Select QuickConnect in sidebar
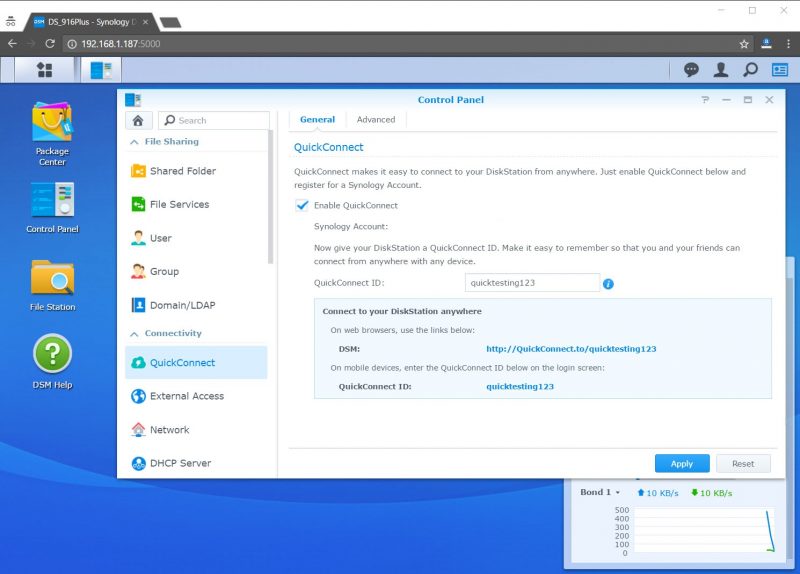Image resolution: width=800 pixels, height=574 pixels. pyautogui.click(x=196, y=362)
